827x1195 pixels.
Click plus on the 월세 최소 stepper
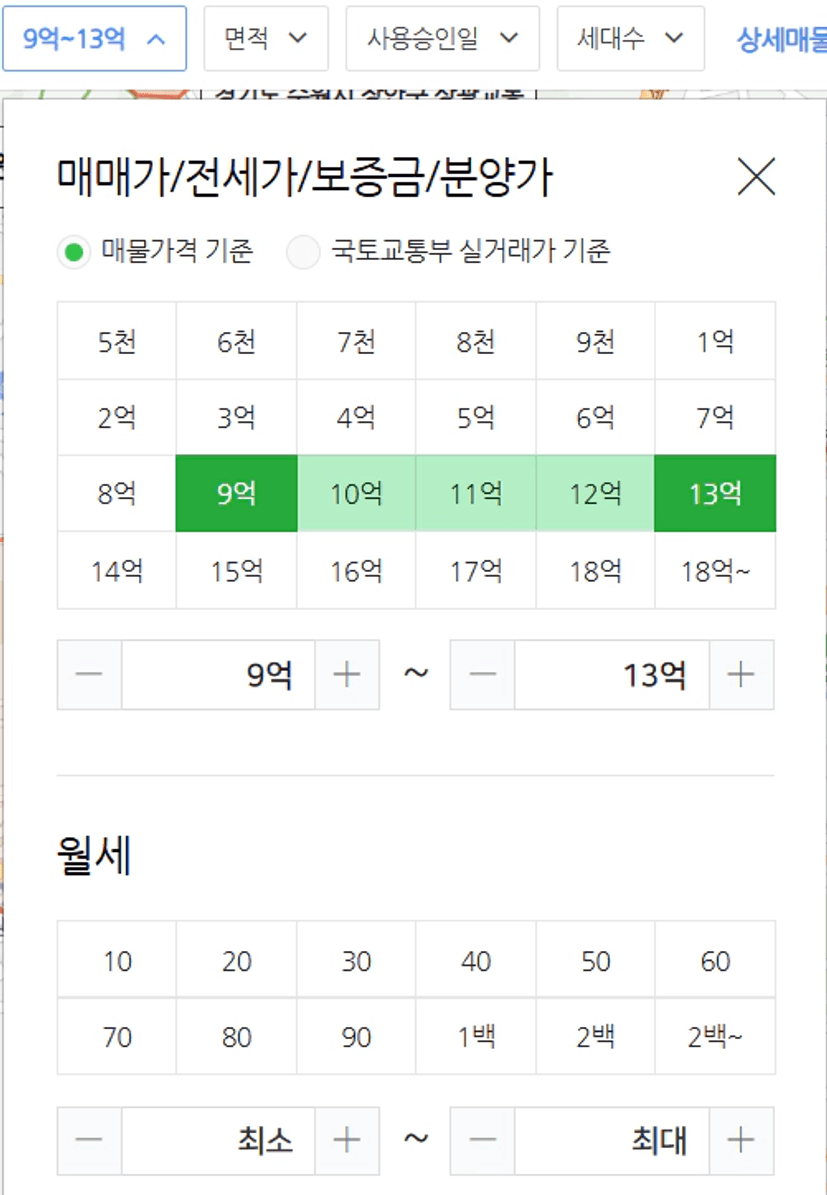[347, 1141]
